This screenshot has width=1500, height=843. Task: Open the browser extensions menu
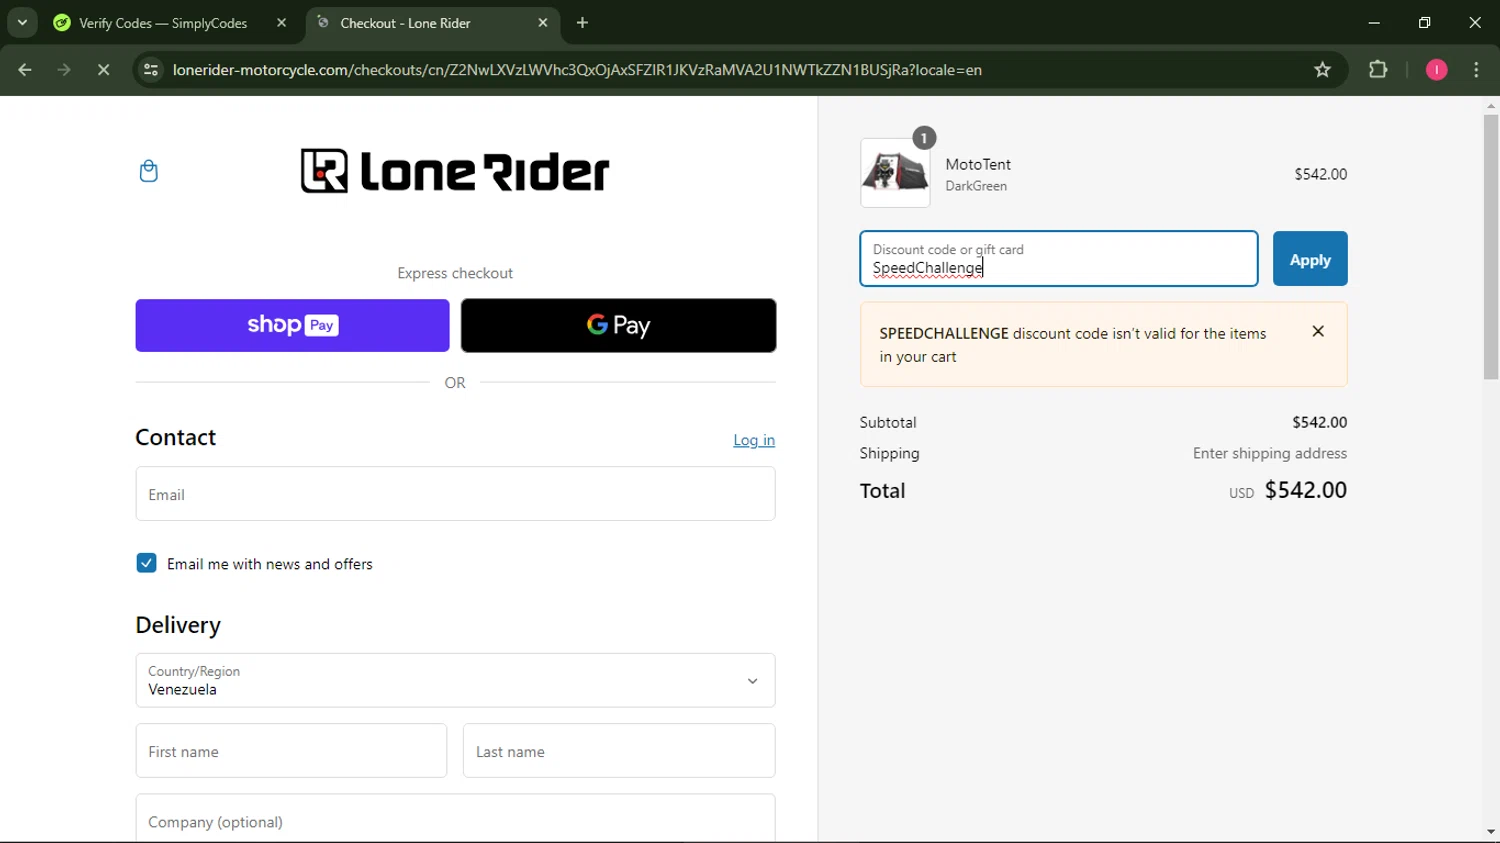click(1378, 70)
